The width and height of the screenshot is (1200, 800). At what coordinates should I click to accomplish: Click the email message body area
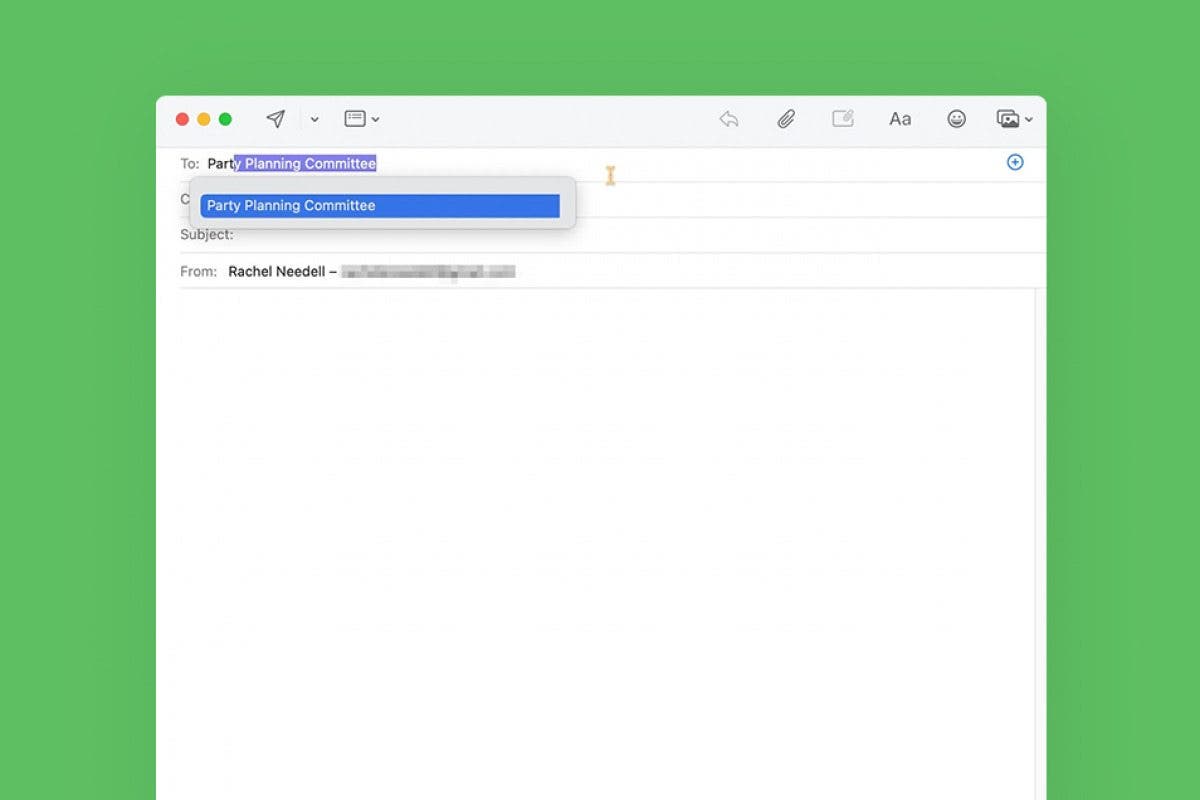[x=600, y=500]
